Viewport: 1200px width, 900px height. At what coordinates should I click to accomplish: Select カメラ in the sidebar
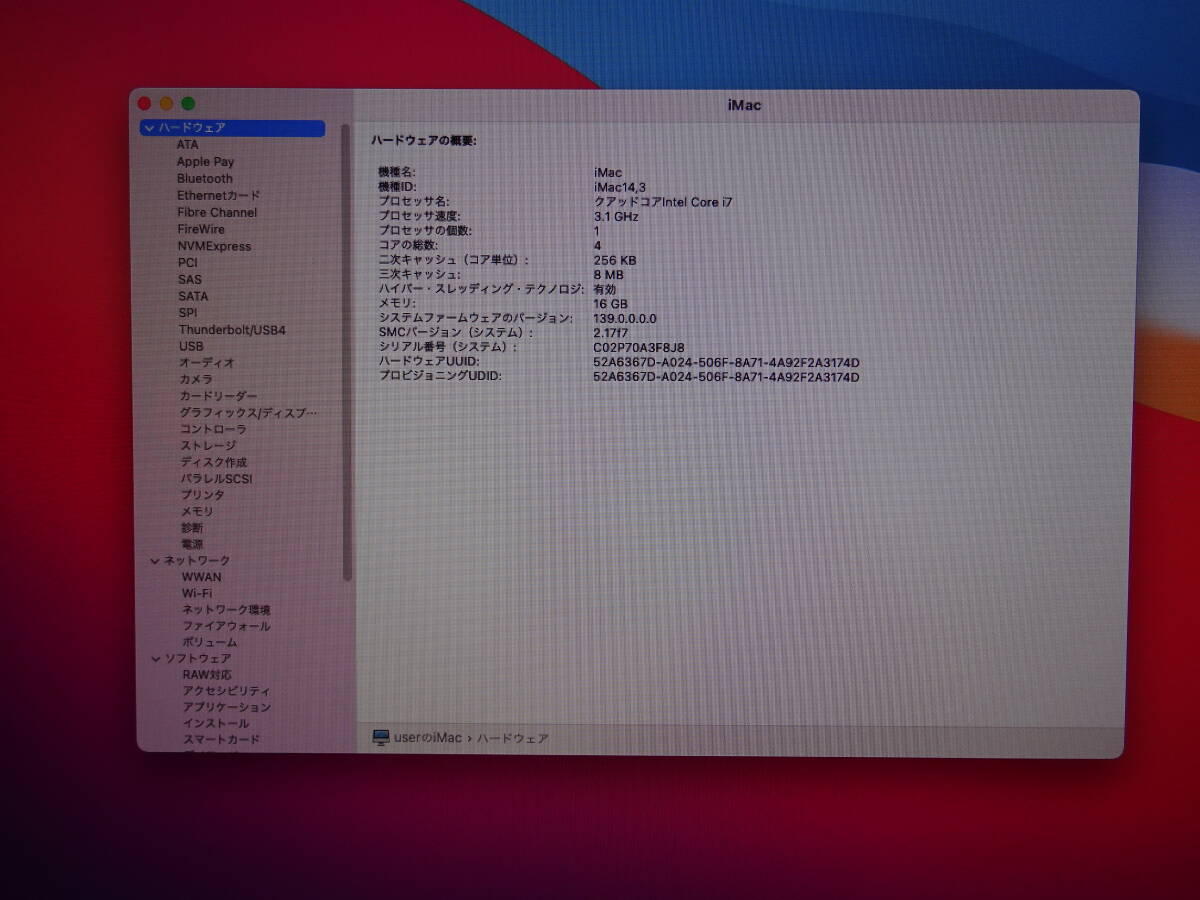[x=195, y=380]
